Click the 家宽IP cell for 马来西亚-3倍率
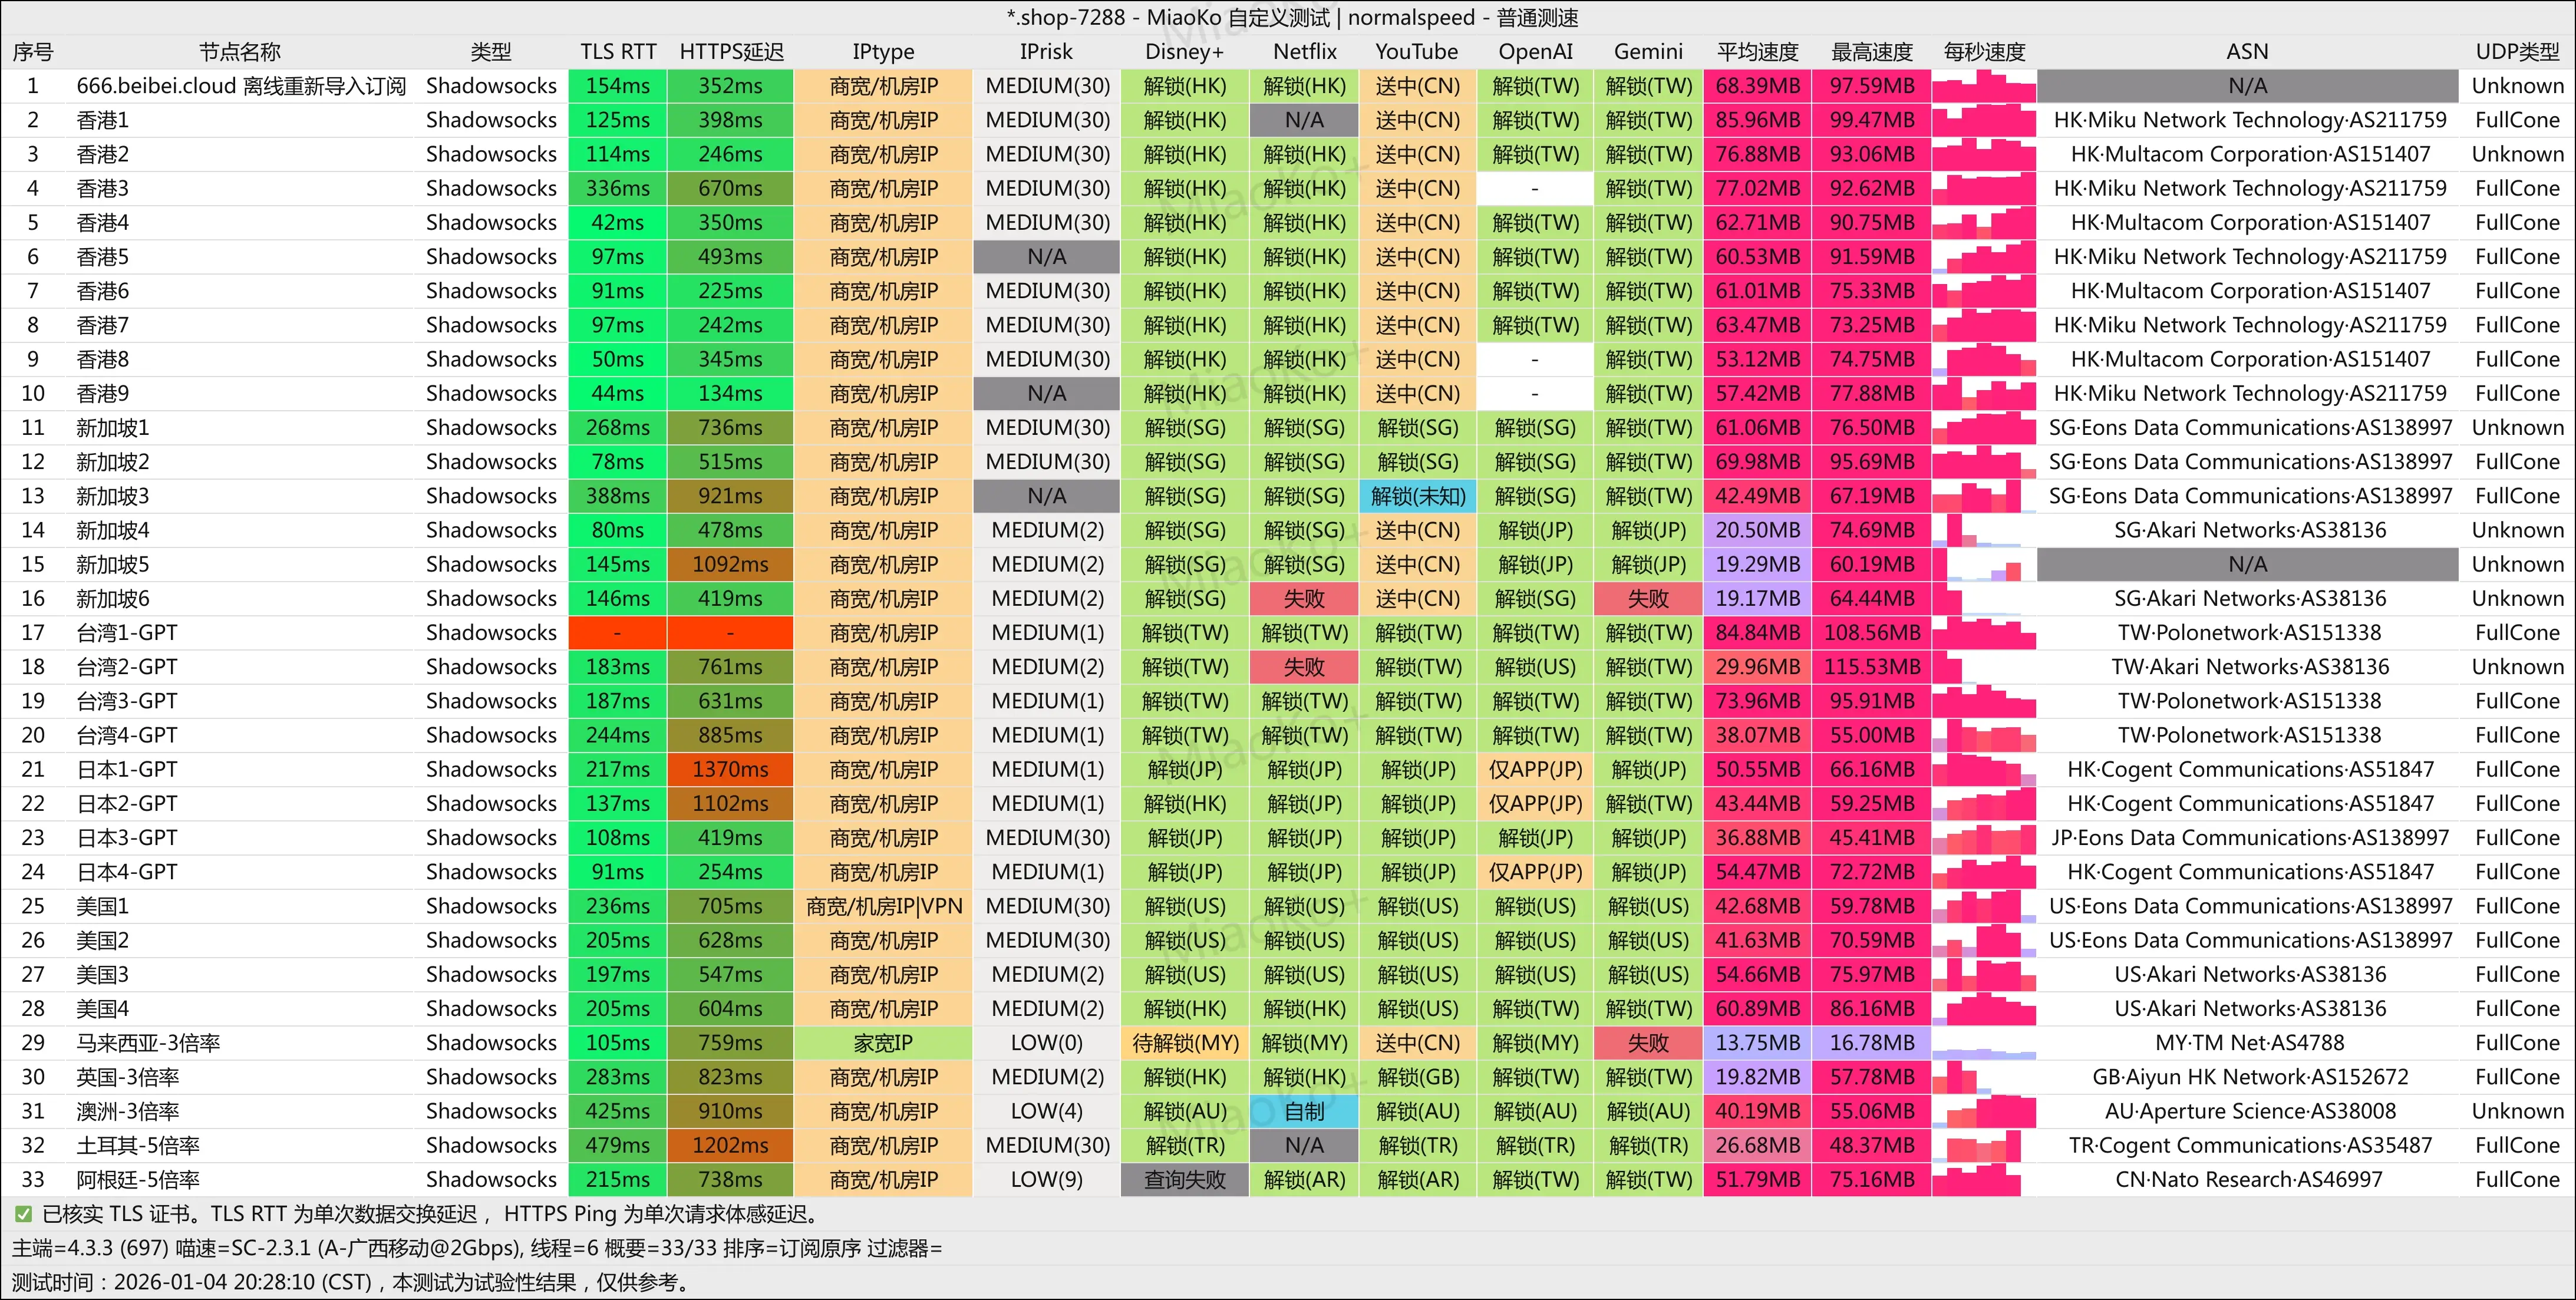2576x1300 pixels. click(883, 1043)
